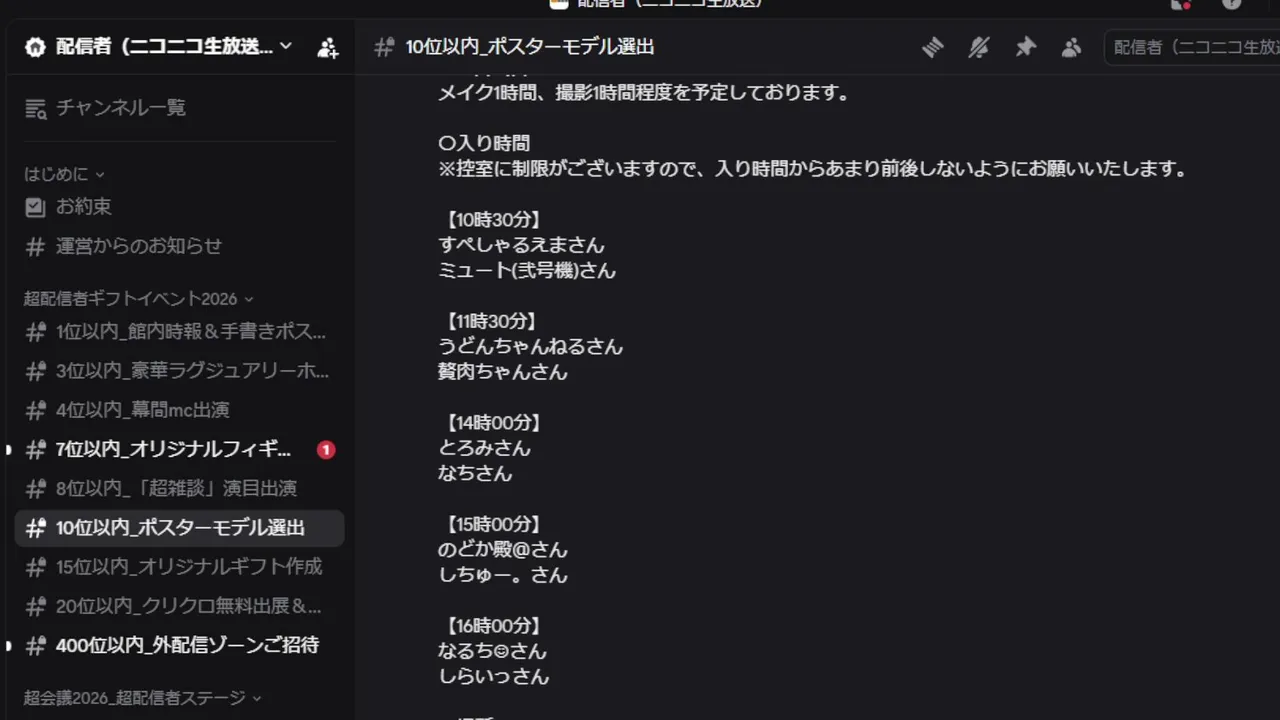Open the 運営からのお知らせ channel

coord(180,246)
